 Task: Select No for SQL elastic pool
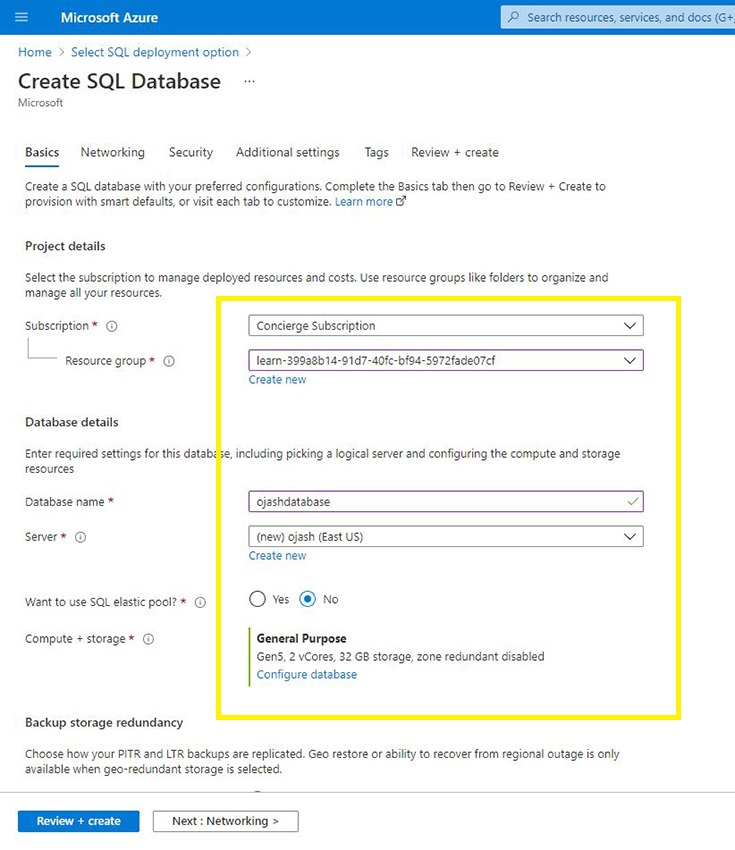pos(307,599)
